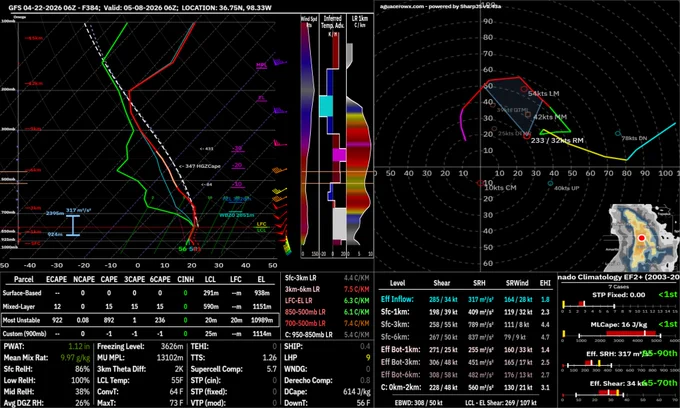This screenshot has height=408, width=680.
Task: Click the 233 / 32kts RM hodograph marker
Action: [x=526, y=137]
